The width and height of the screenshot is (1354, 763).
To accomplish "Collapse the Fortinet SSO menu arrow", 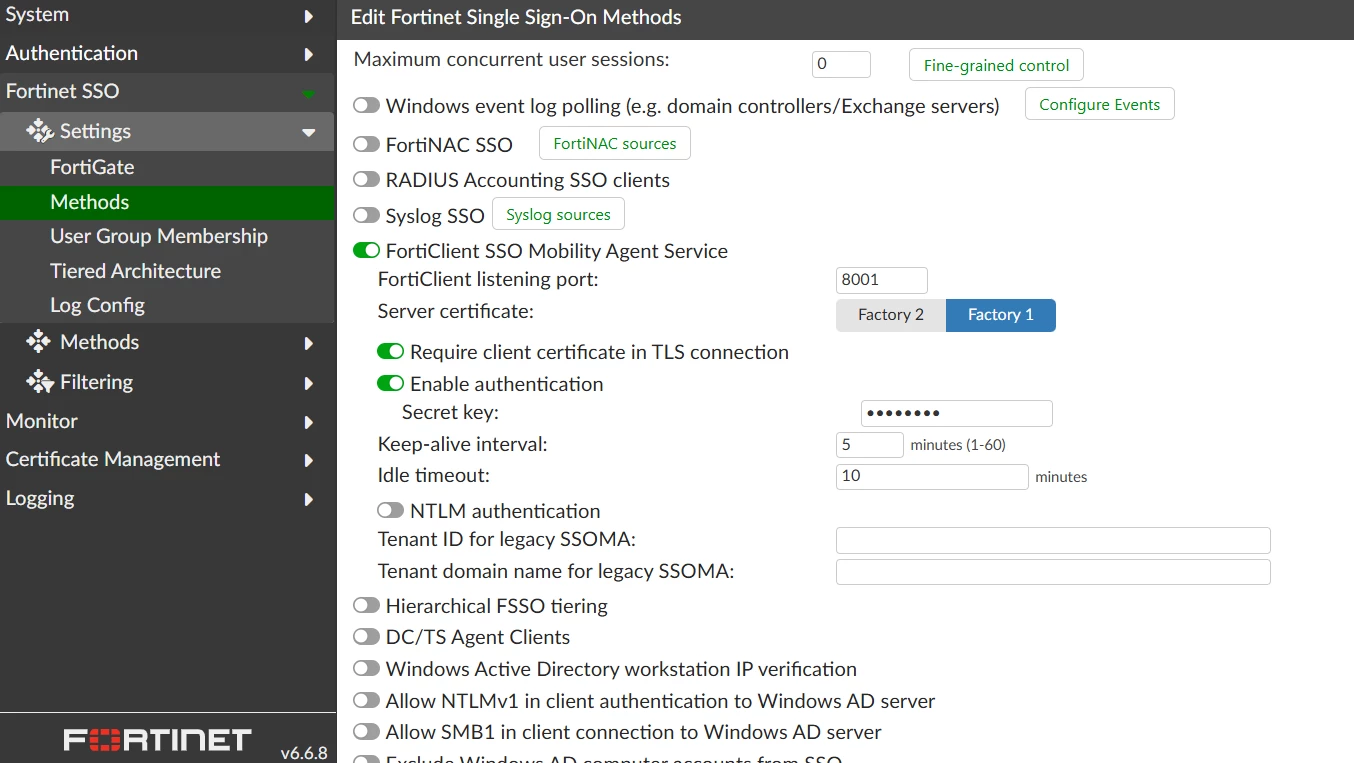I will tap(309, 93).
